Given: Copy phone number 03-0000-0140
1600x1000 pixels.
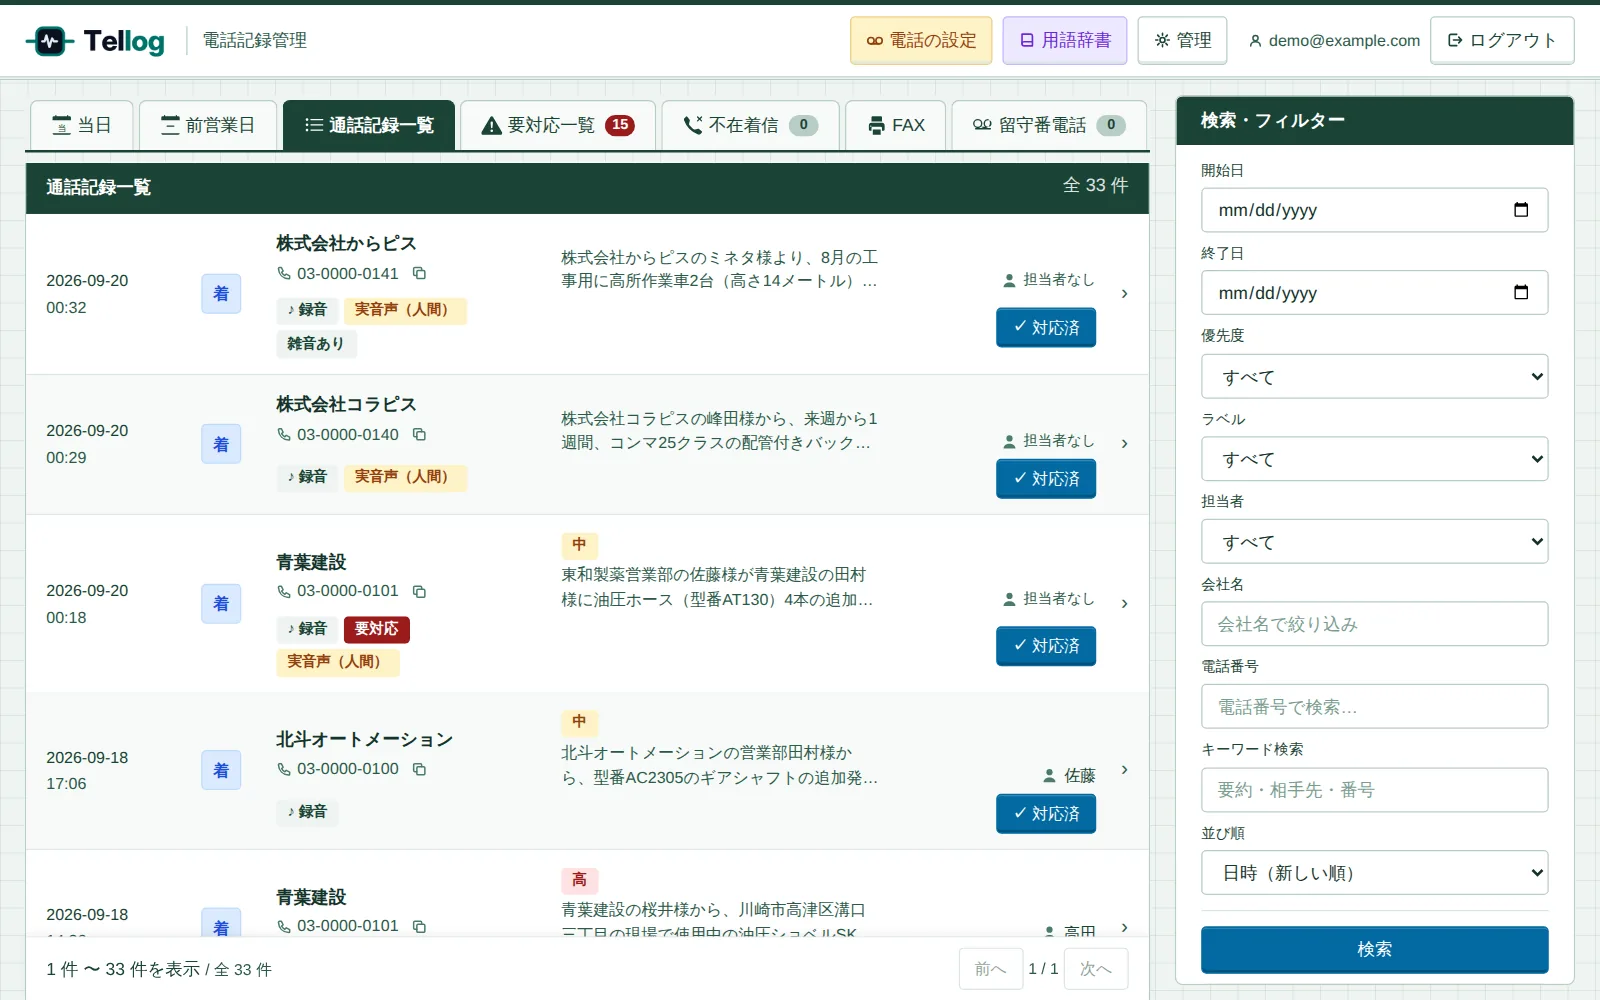Looking at the screenshot, I should [420, 435].
